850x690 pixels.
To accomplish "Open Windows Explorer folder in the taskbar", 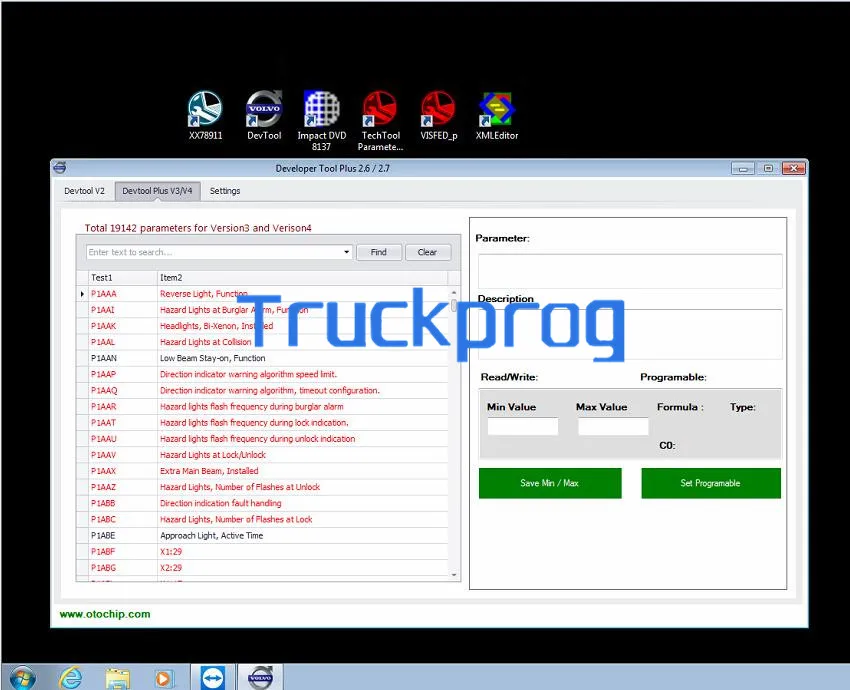I will coord(118,678).
